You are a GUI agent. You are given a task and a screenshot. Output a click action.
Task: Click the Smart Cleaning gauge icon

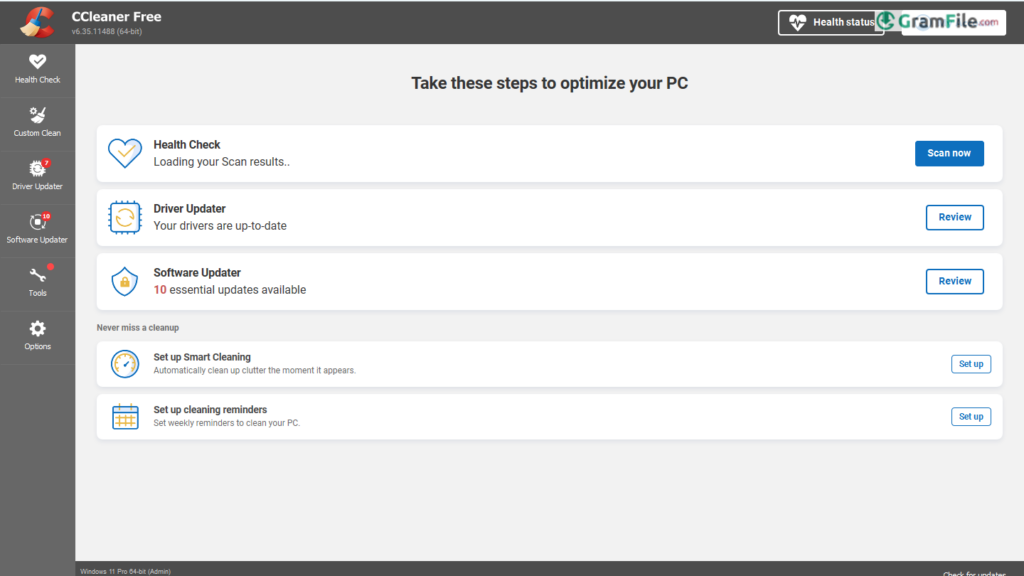pos(125,364)
